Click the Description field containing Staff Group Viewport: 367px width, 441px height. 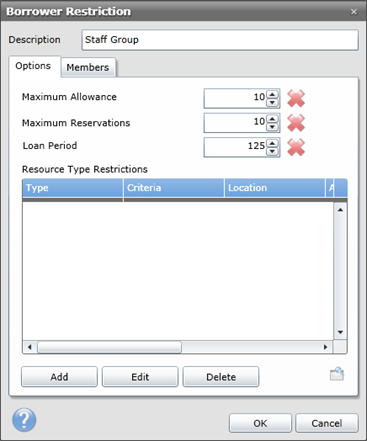220,40
